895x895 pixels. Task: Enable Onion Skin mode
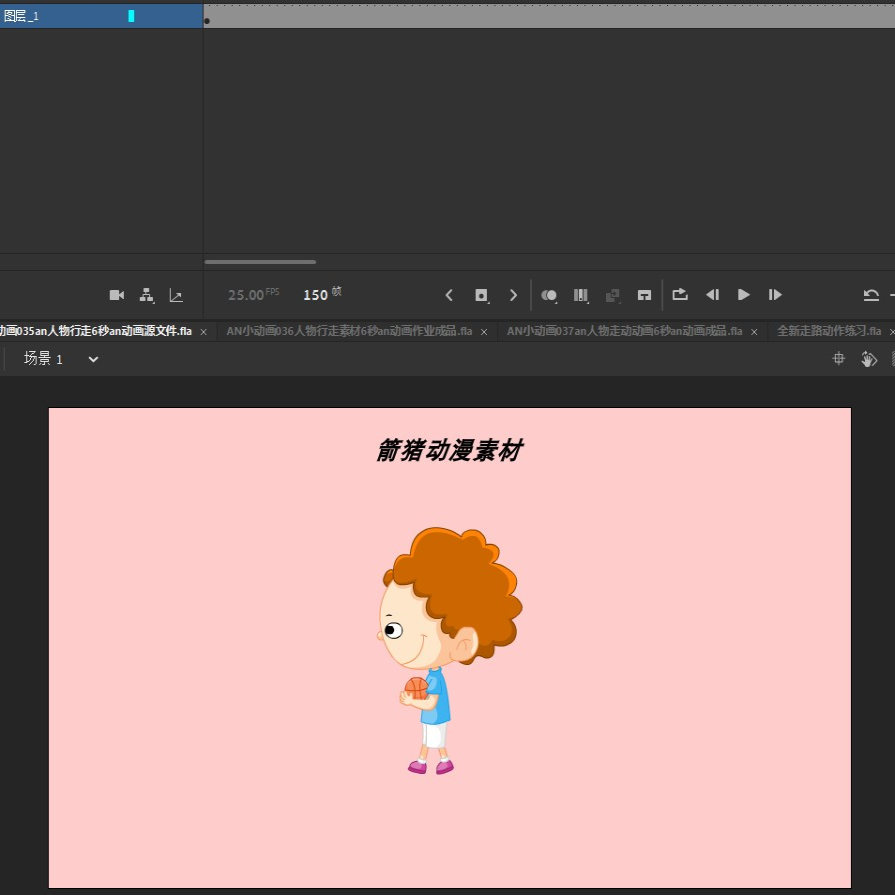click(x=549, y=295)
